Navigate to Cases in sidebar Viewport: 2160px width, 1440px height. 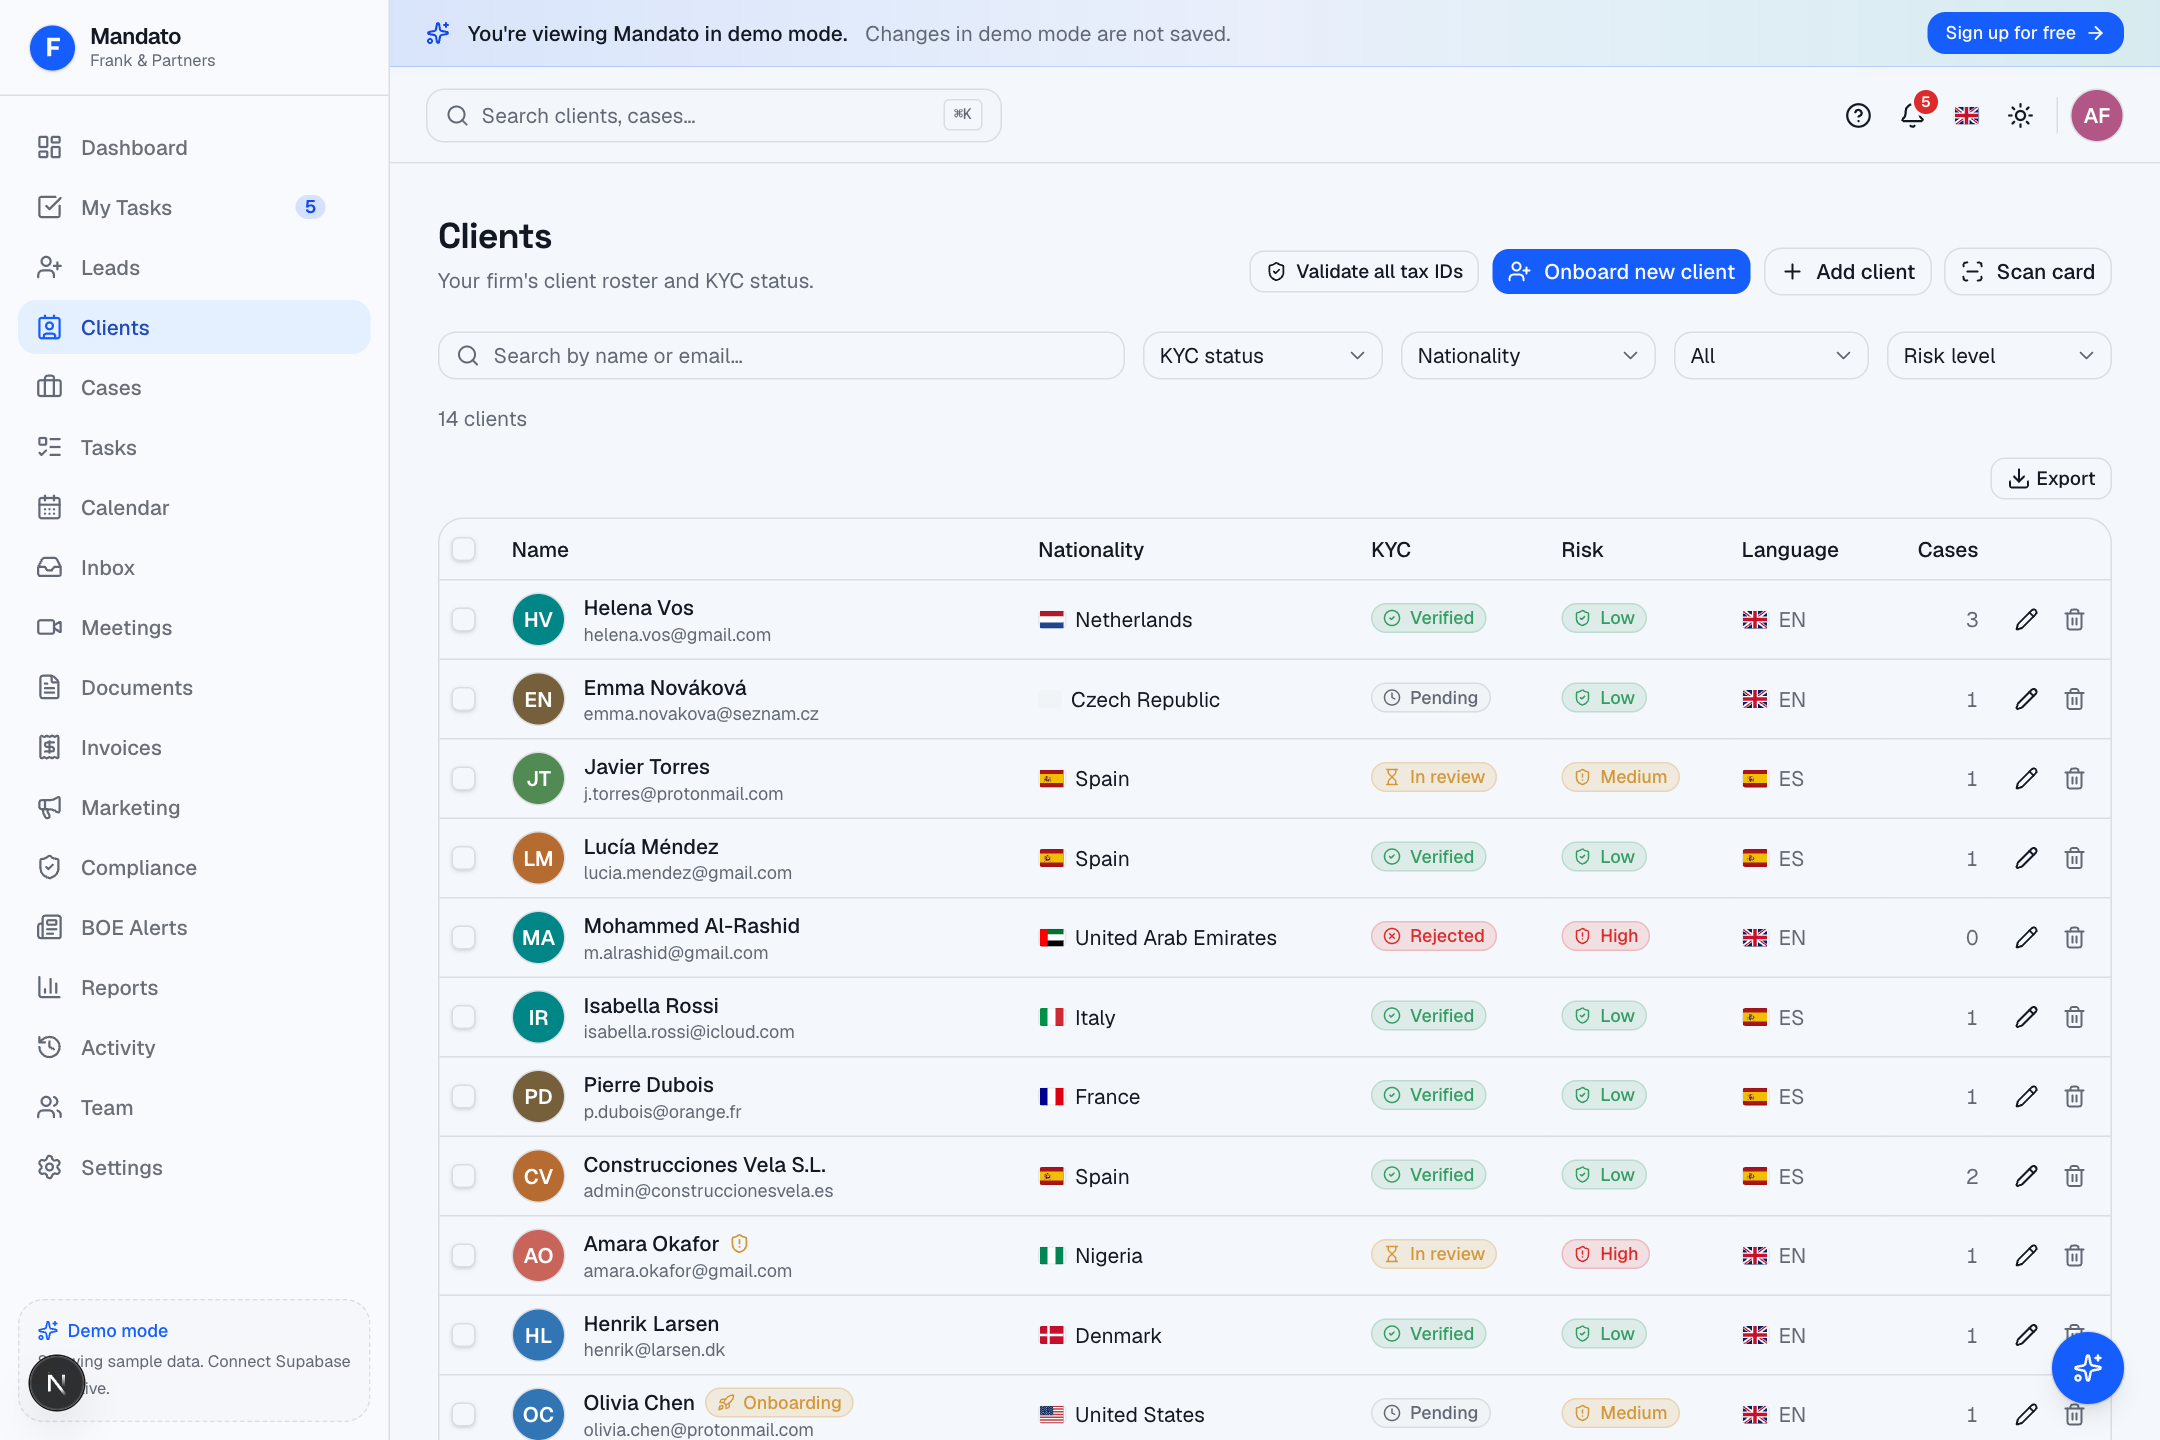[194, 387]
